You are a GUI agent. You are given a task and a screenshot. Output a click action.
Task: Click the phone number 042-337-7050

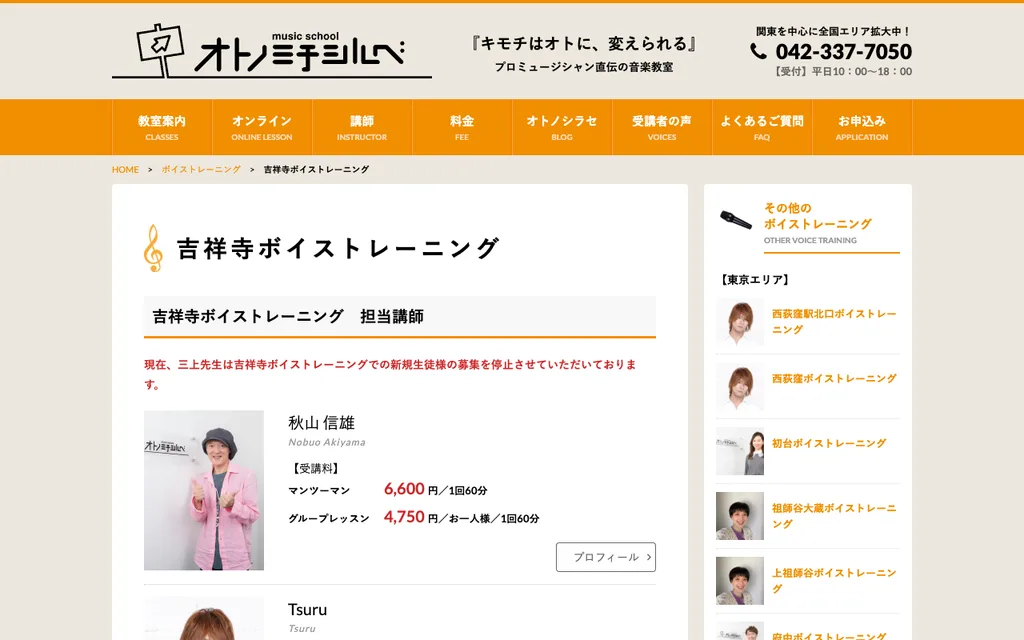click(843, 51)
